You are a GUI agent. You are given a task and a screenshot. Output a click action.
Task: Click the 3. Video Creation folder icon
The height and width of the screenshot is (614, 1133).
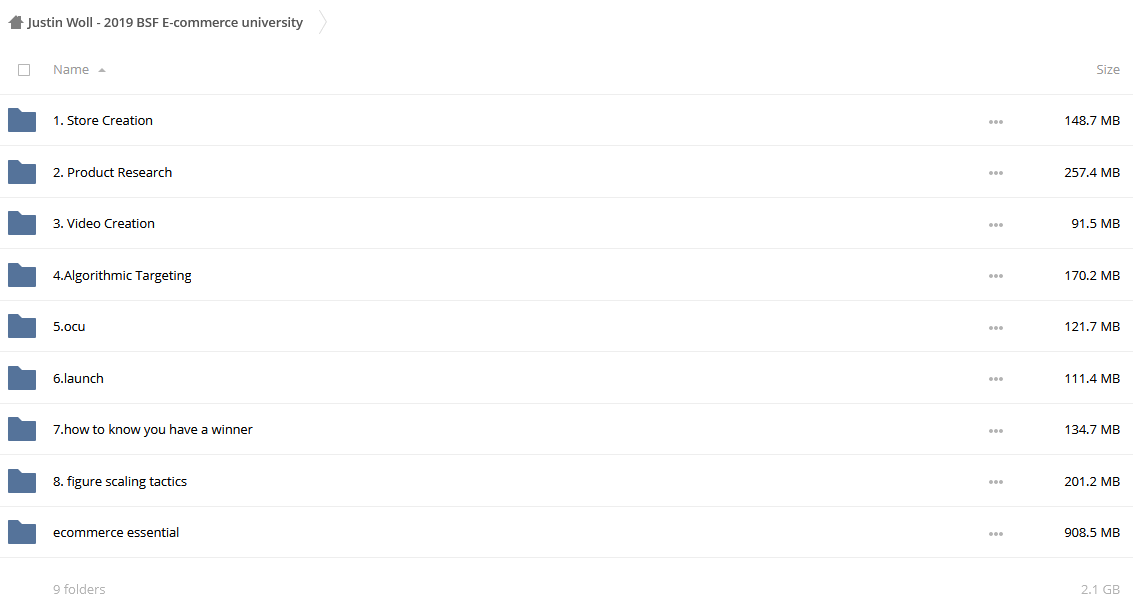tap(22, 223)
